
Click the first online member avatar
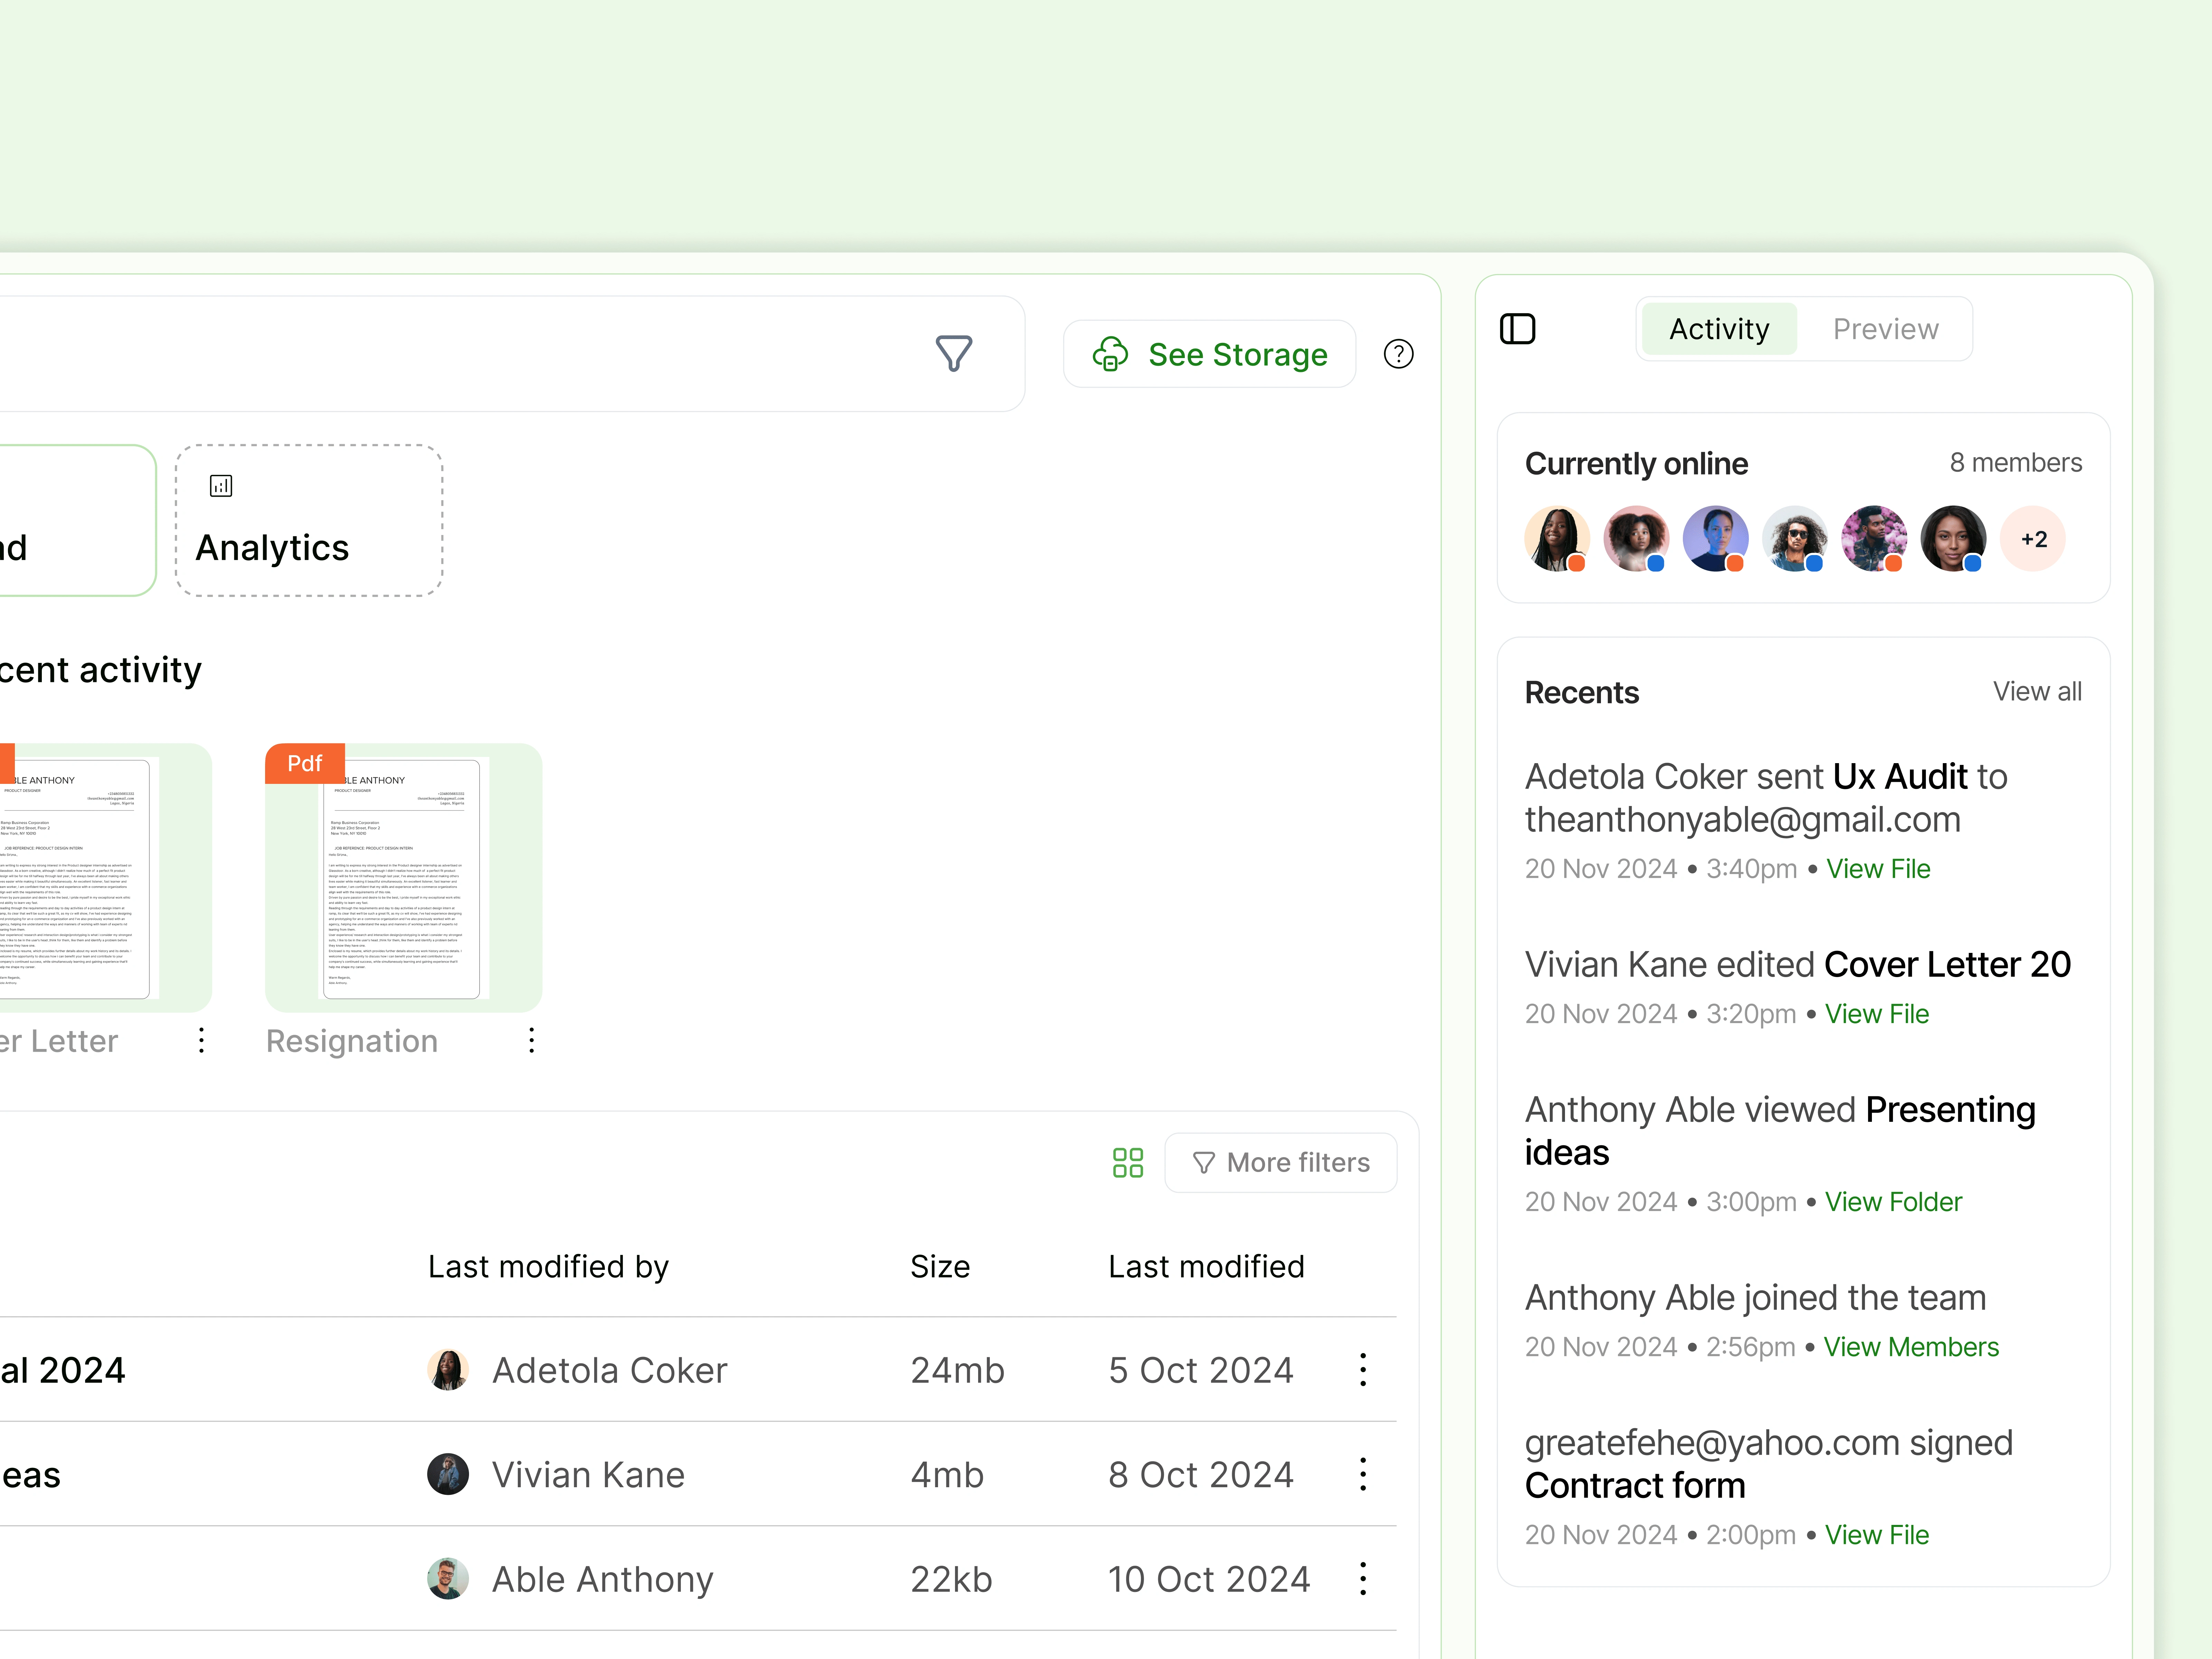(1557, 539)
